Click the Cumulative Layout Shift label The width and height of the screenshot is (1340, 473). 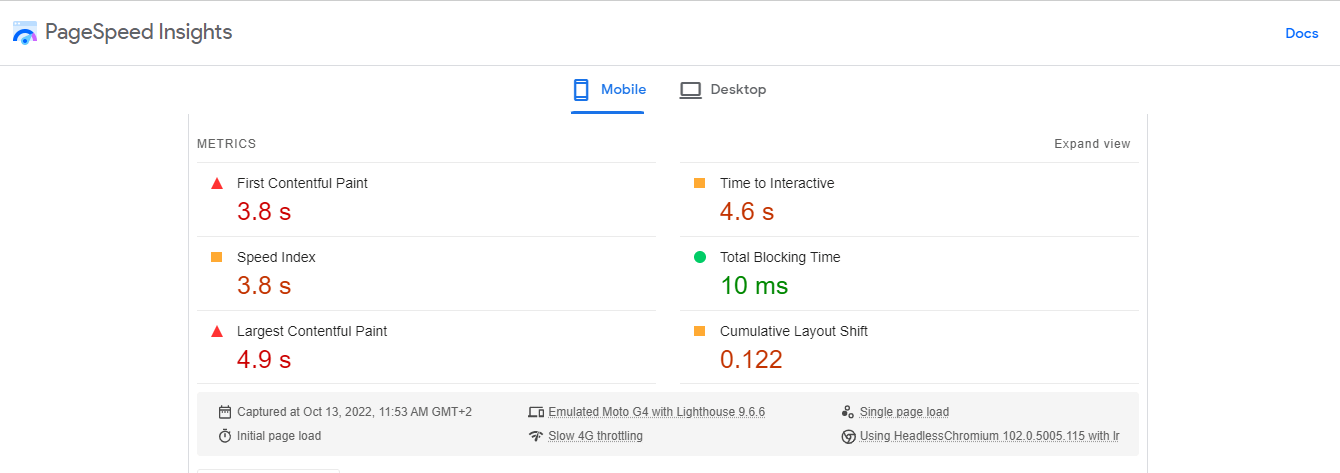click(794, 331)
